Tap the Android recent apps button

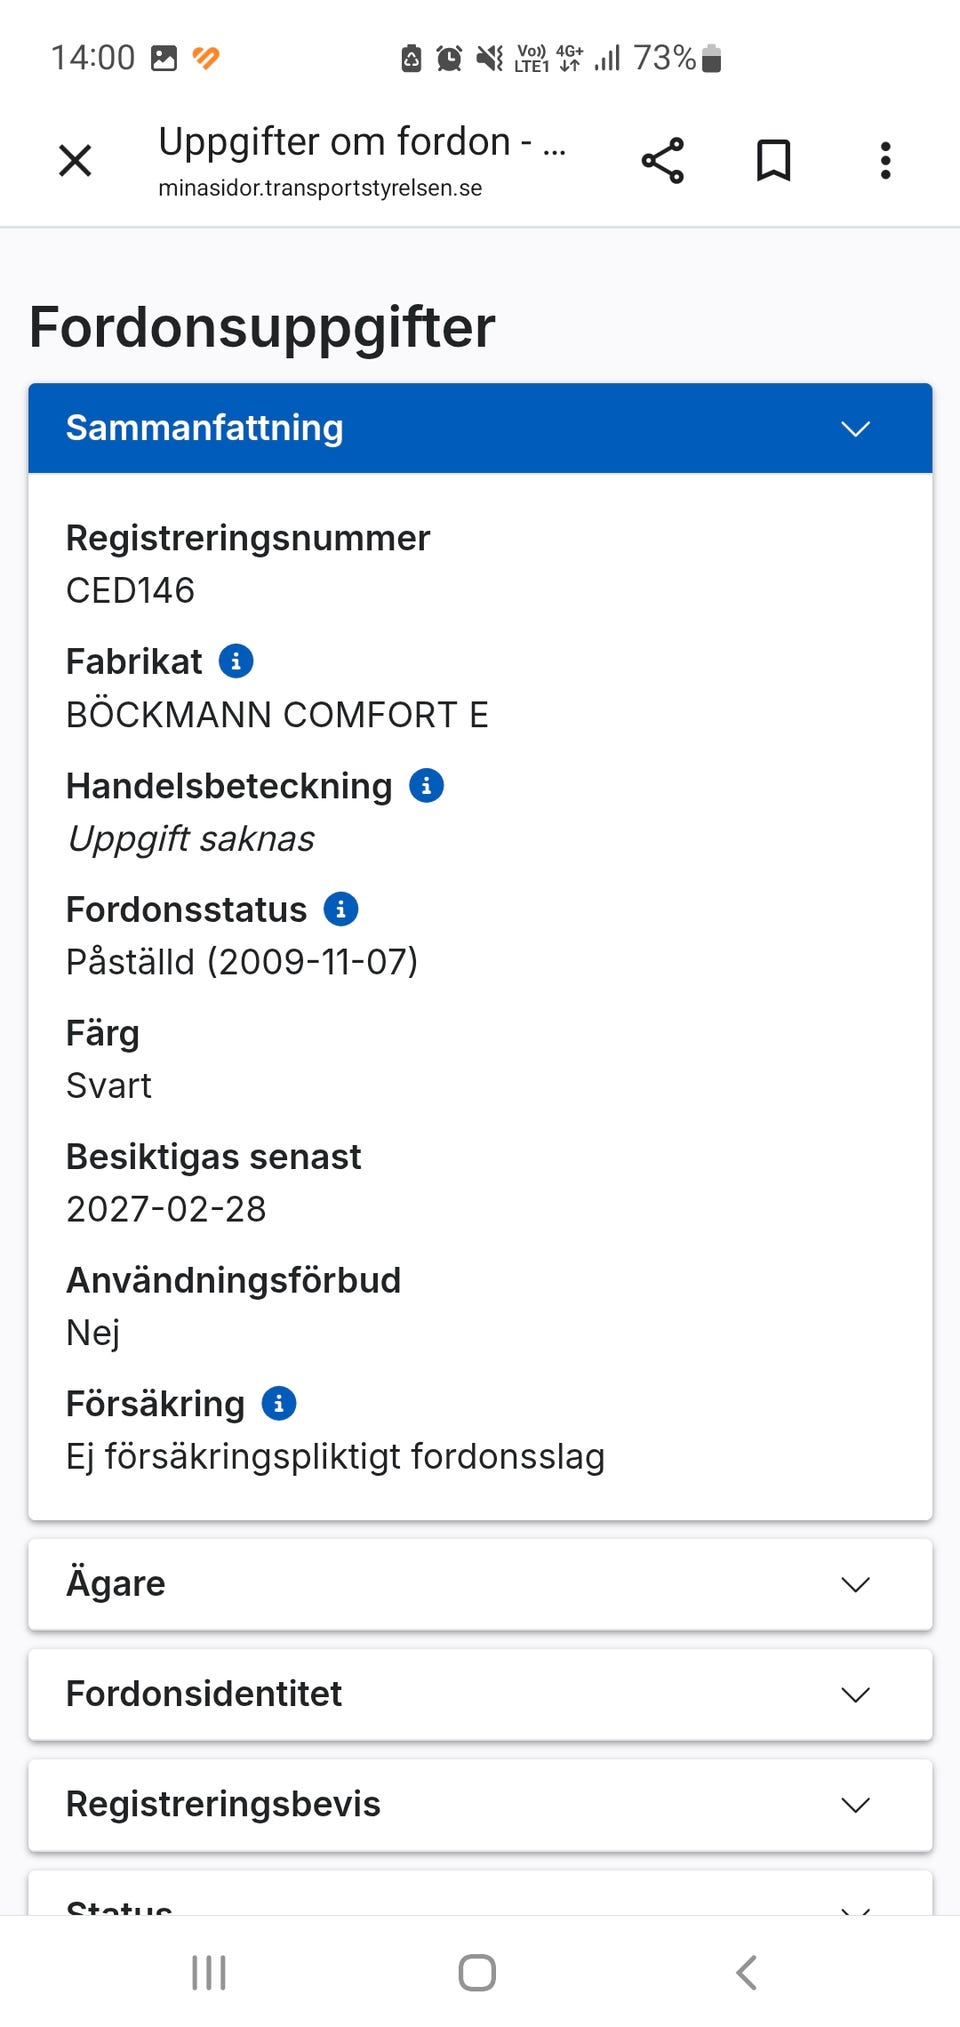pos(209,1973)
